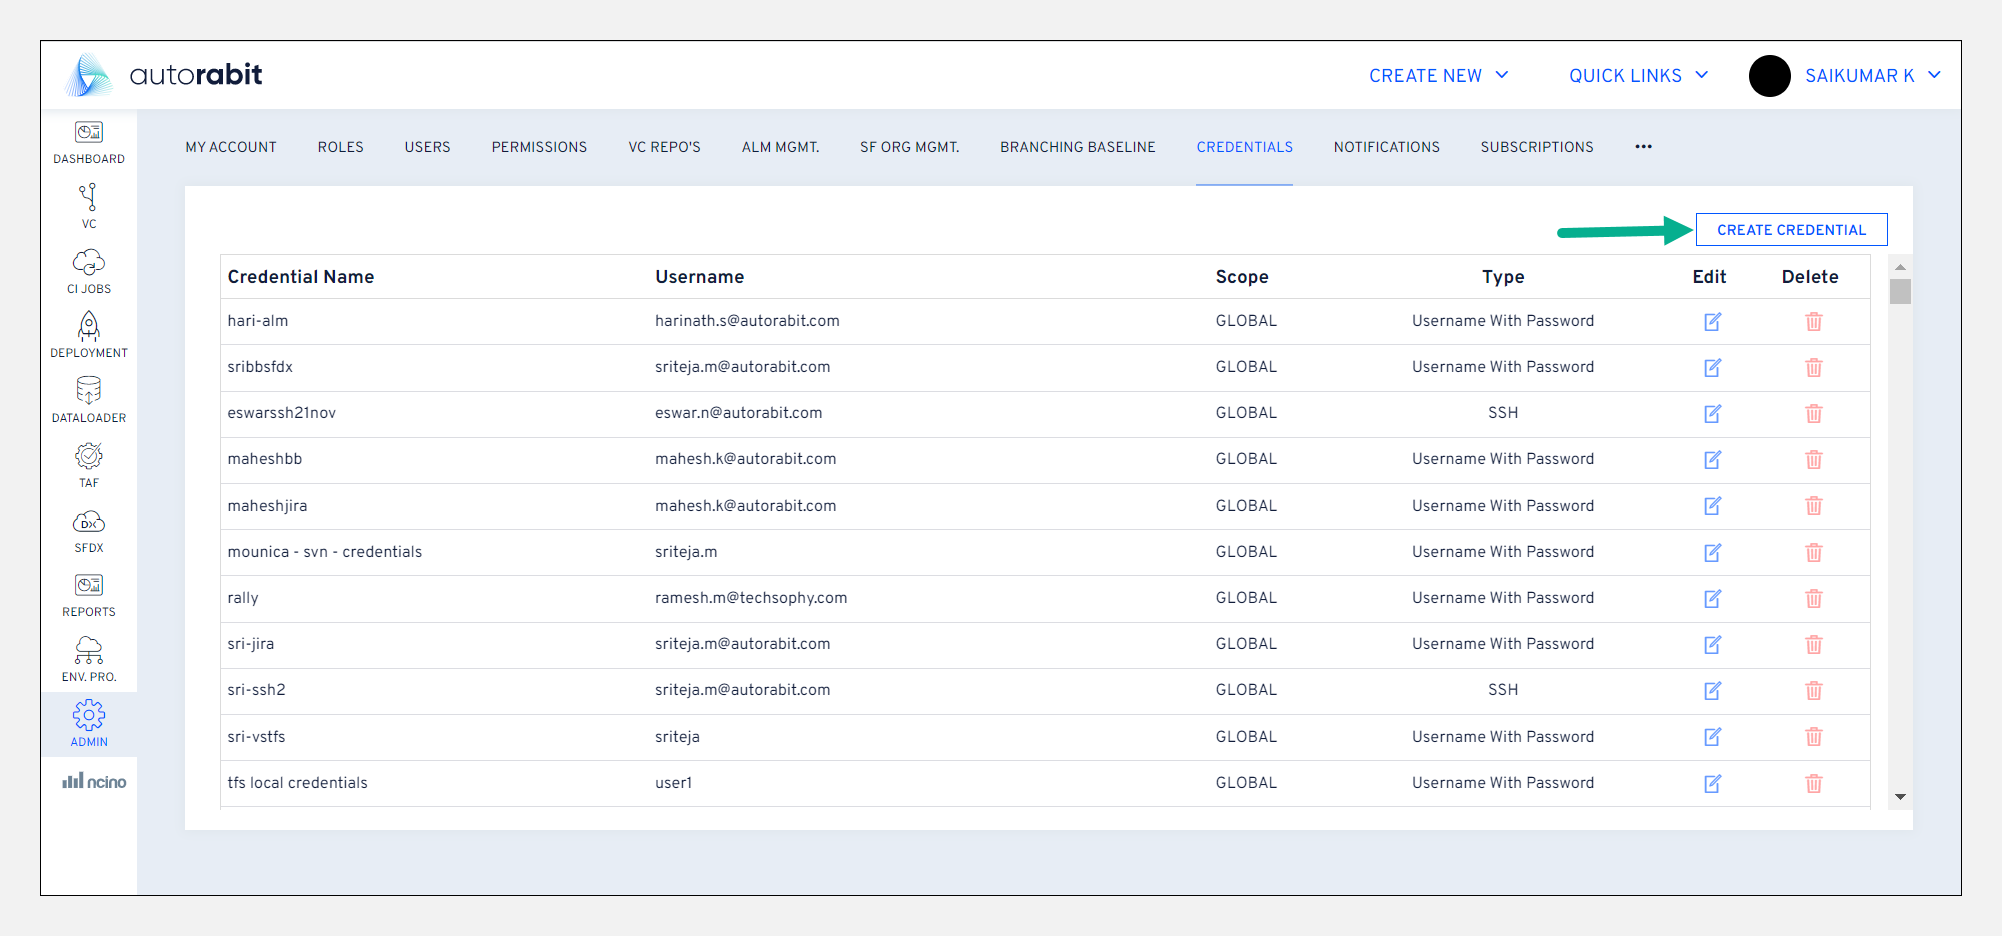Switch to the Users tab

coord(427,147)
